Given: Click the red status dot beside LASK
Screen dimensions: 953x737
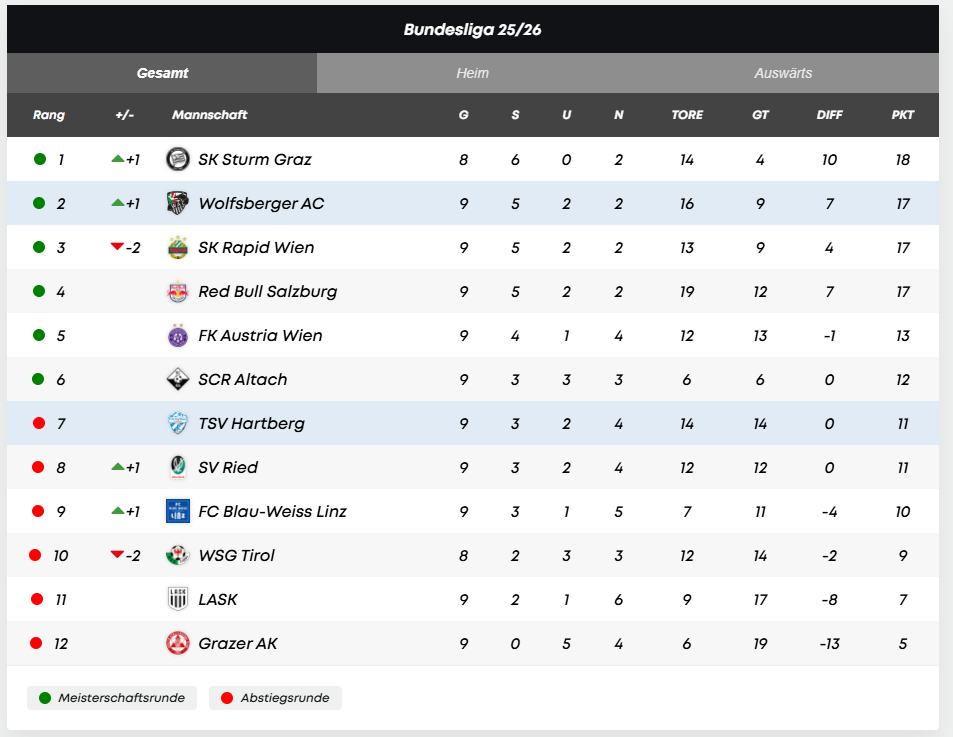Looking at the screenshot, I should click(x=37, y=599).
